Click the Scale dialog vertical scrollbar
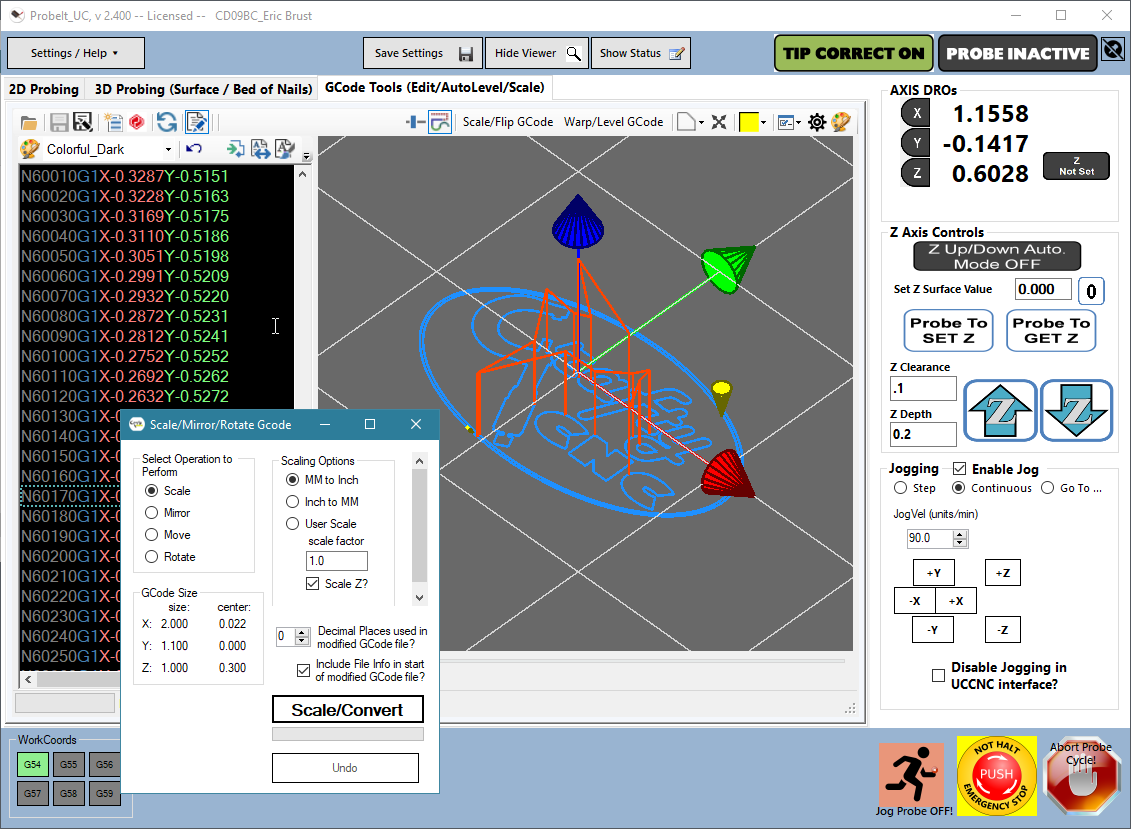The width and height of the screenshot is (1131, 829). [x=420, y=529]
